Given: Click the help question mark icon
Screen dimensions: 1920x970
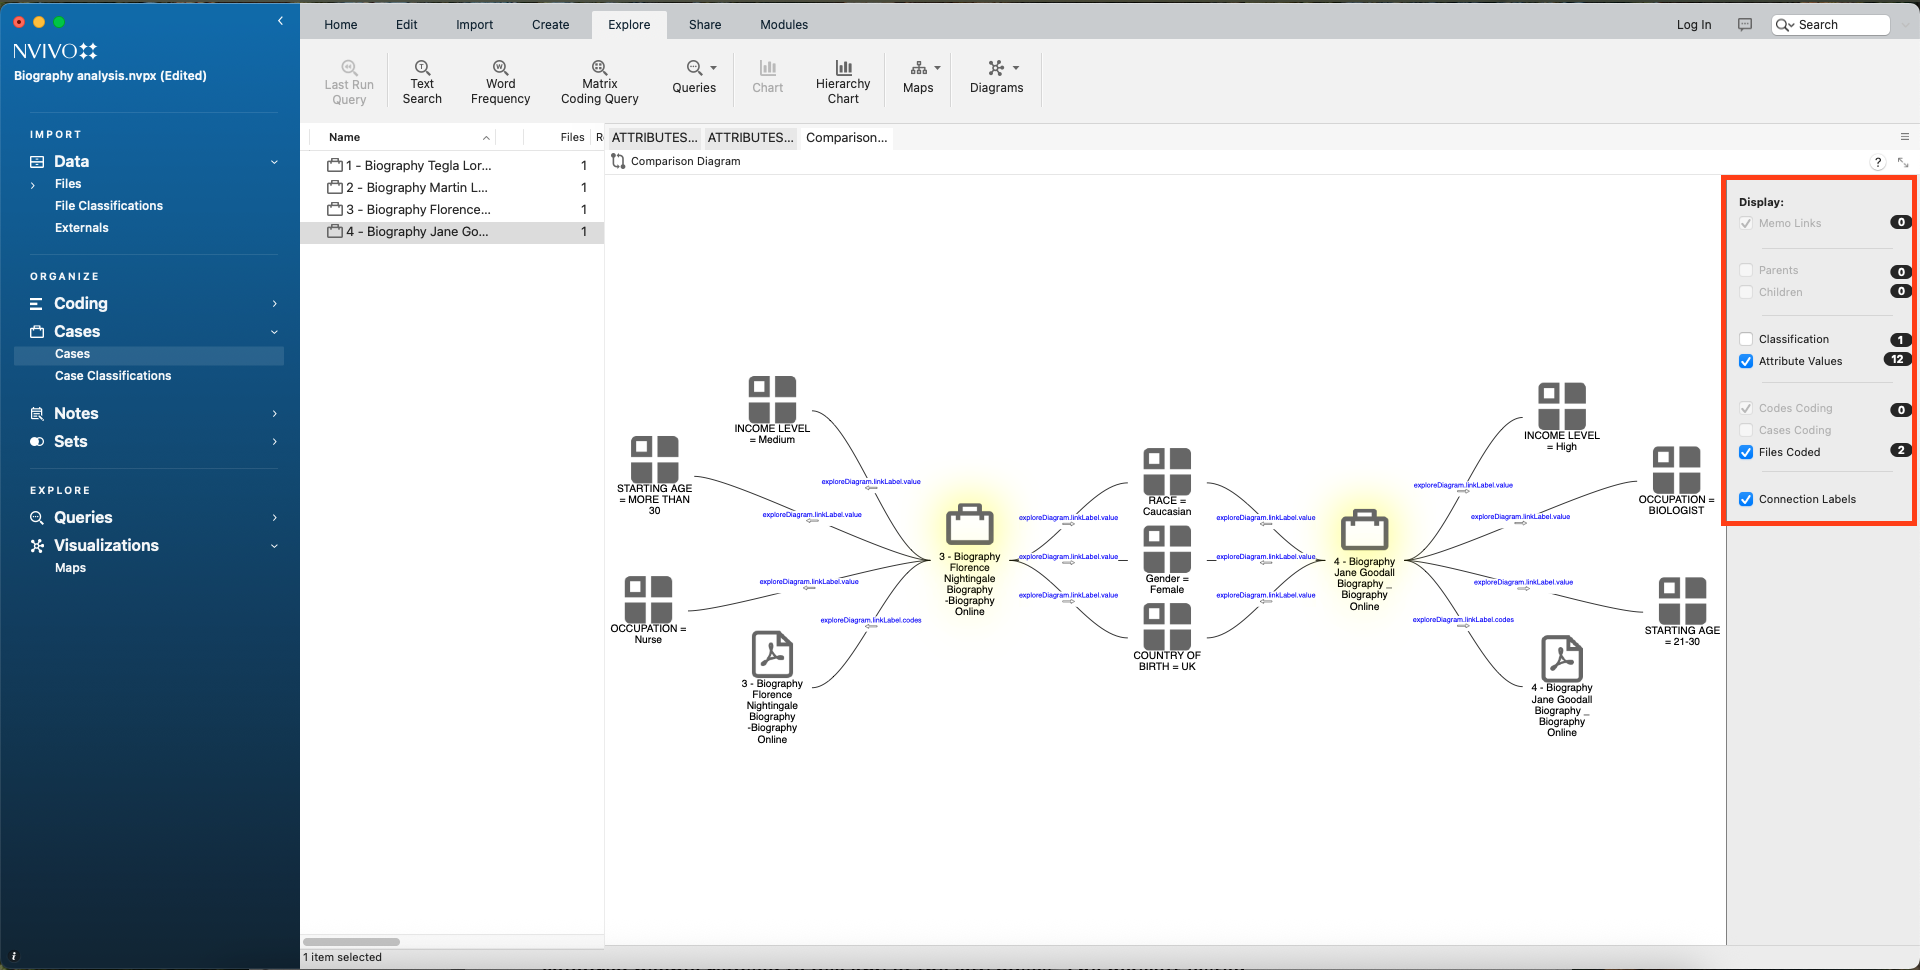Looking at the screenshot, I should (1877, 162).
